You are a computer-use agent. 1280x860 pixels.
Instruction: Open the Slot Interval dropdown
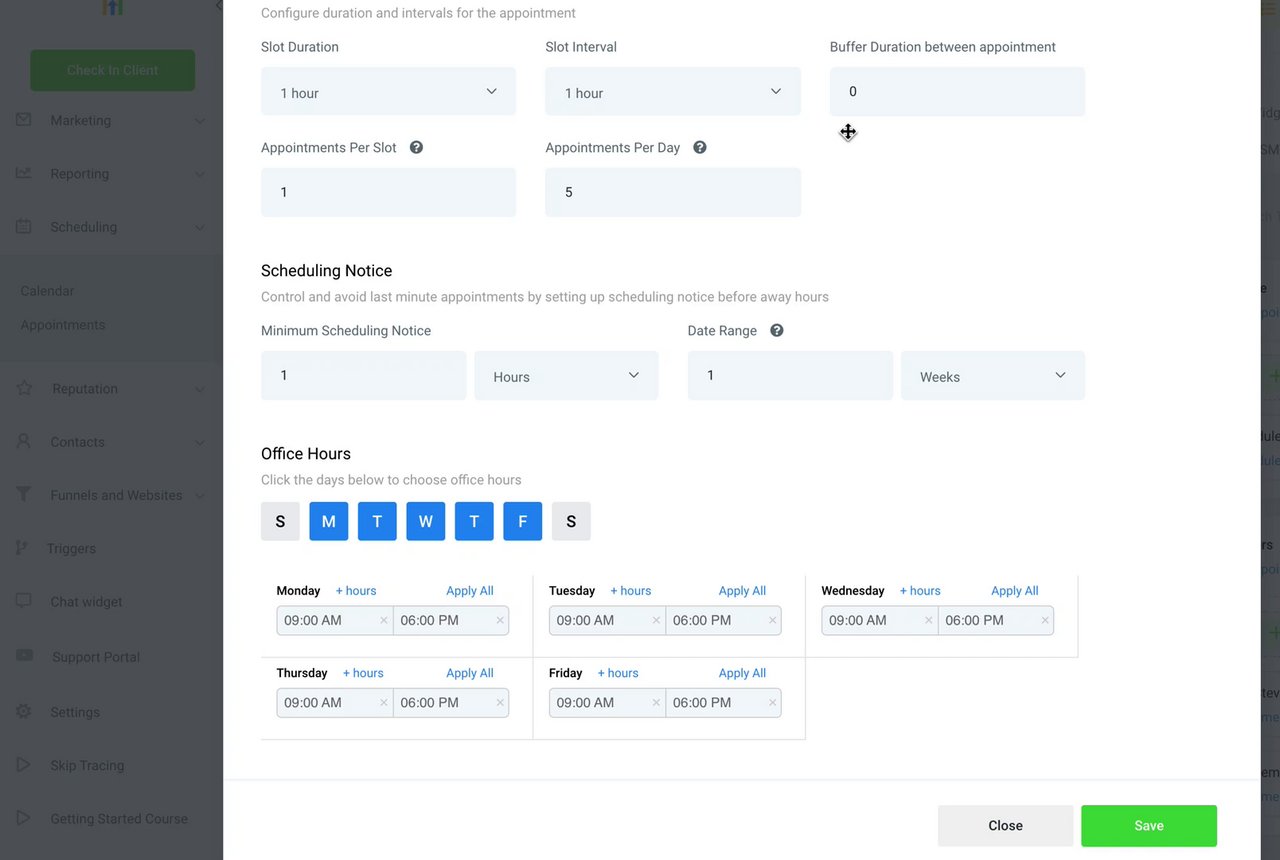click(672, 92)
